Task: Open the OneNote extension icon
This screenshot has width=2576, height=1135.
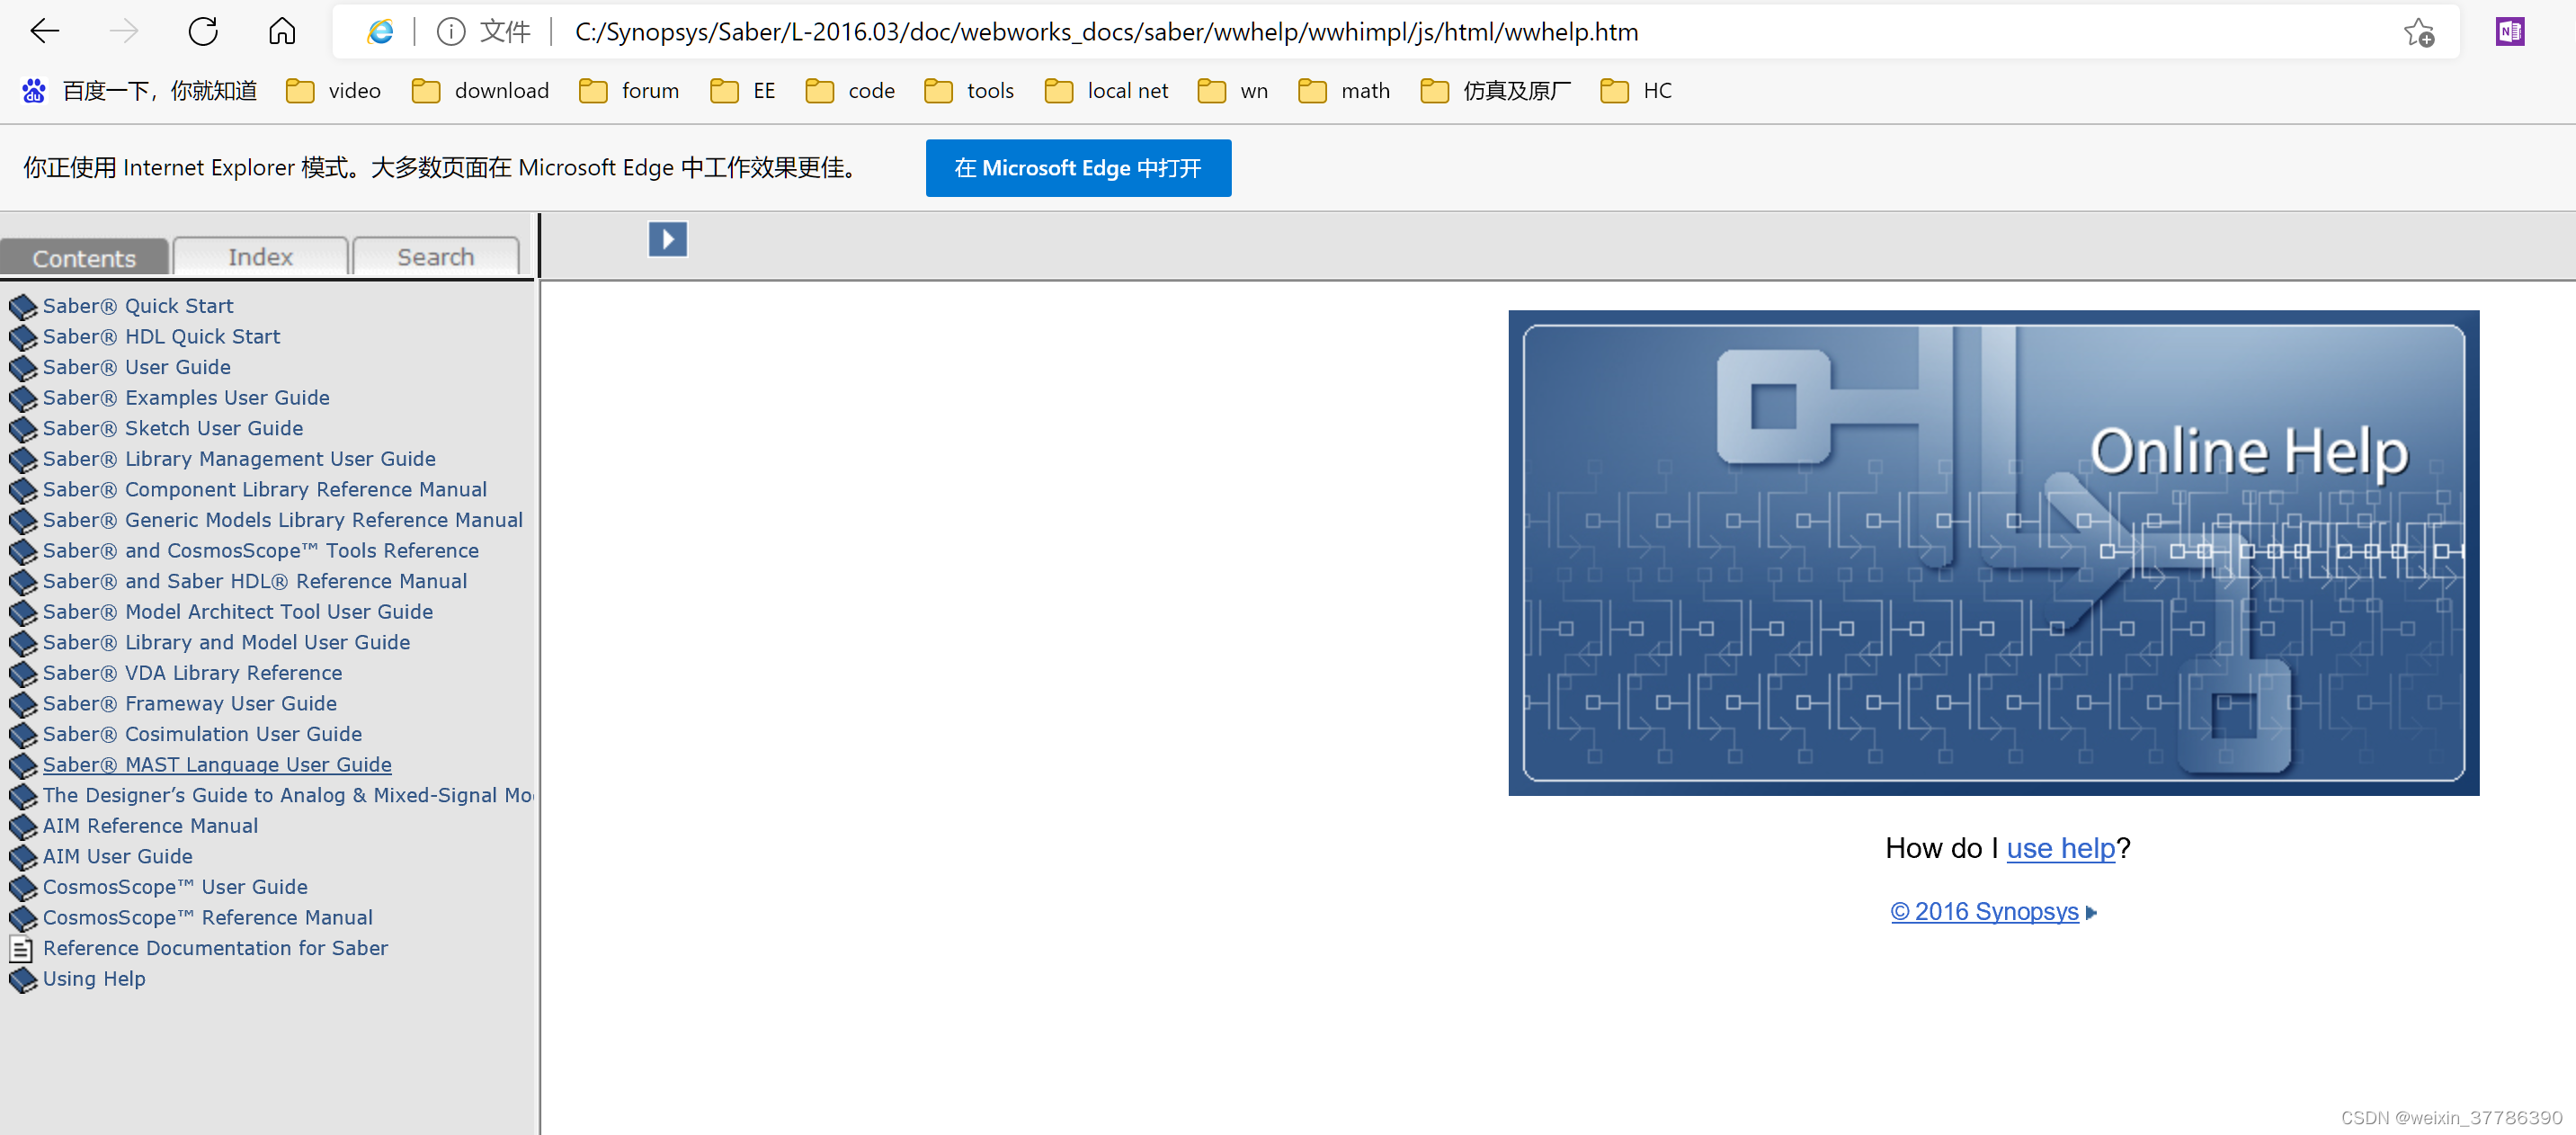Action: click(x=2509, y=32)
